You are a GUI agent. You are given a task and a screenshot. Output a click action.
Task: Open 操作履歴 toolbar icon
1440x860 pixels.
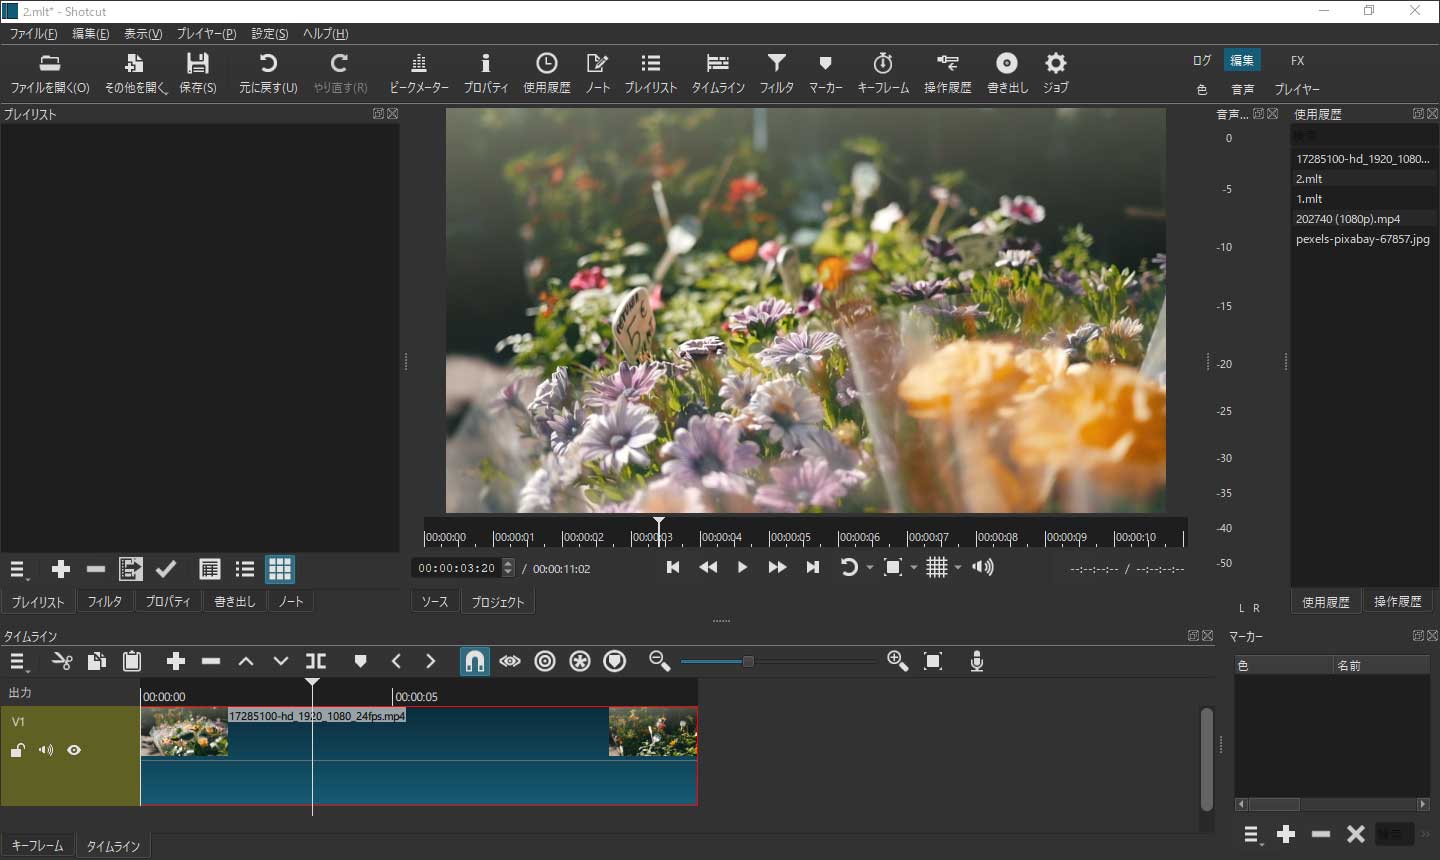pyautogui.click(x=948, y=73)
